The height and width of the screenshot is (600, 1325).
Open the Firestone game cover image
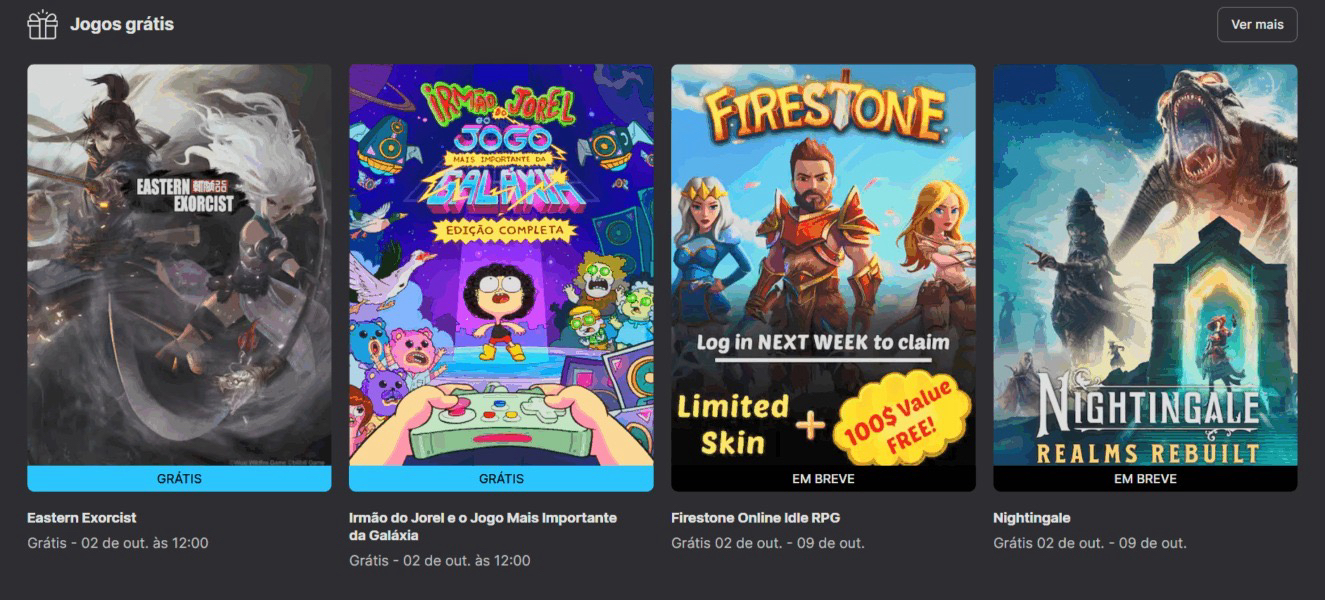click(823, 265)
